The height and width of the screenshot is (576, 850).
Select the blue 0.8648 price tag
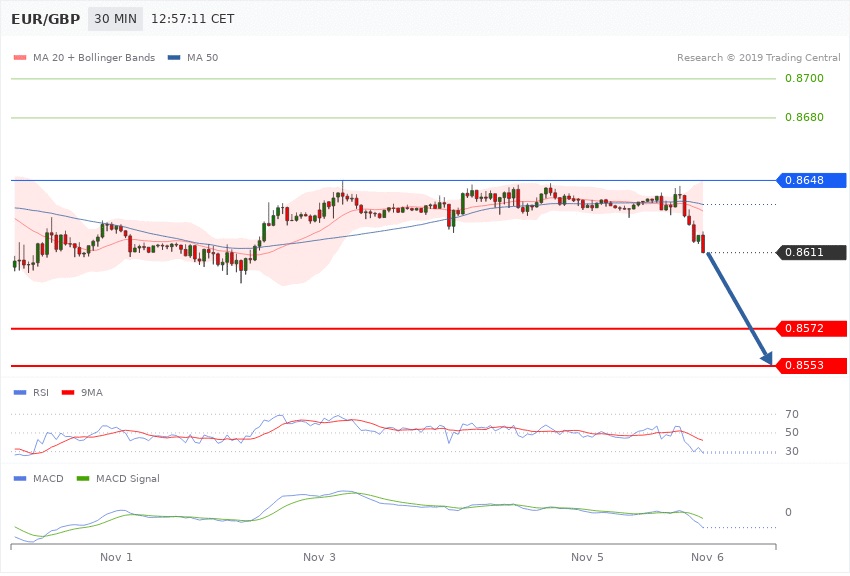pos(811,181)
